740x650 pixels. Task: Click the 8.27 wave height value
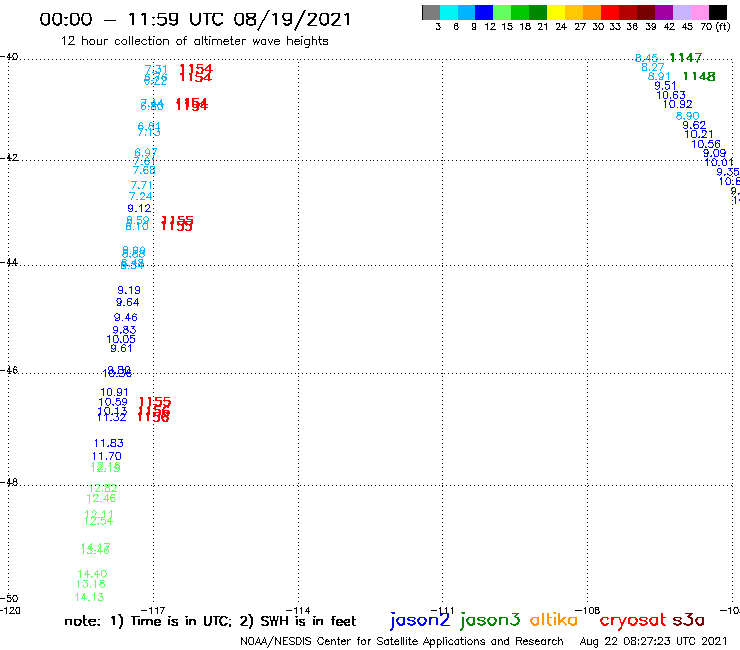click(653, 67)
